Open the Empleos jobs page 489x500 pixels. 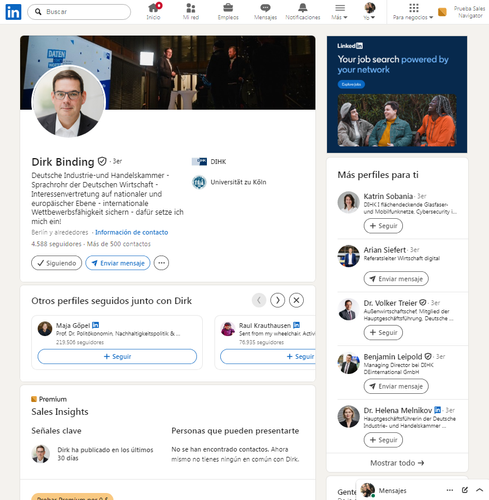228,12
